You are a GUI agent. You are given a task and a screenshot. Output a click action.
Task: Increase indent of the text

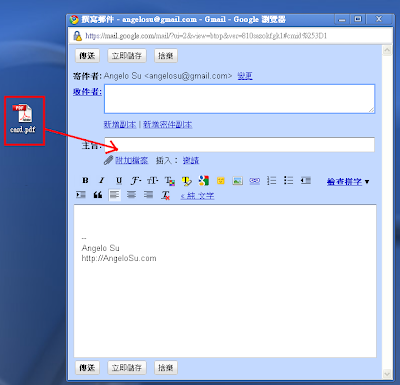[81, 195]
